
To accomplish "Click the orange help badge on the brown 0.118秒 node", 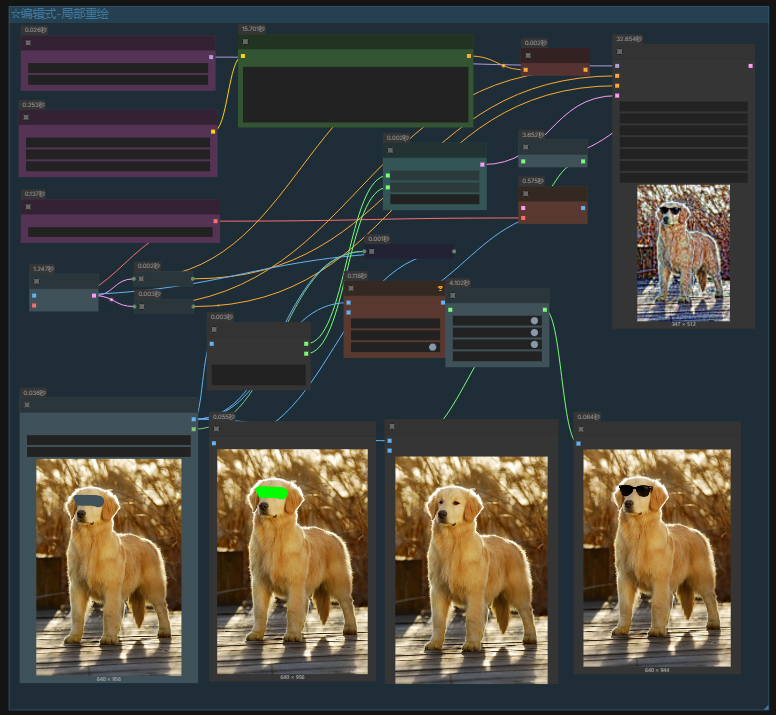I will [440, 288].
